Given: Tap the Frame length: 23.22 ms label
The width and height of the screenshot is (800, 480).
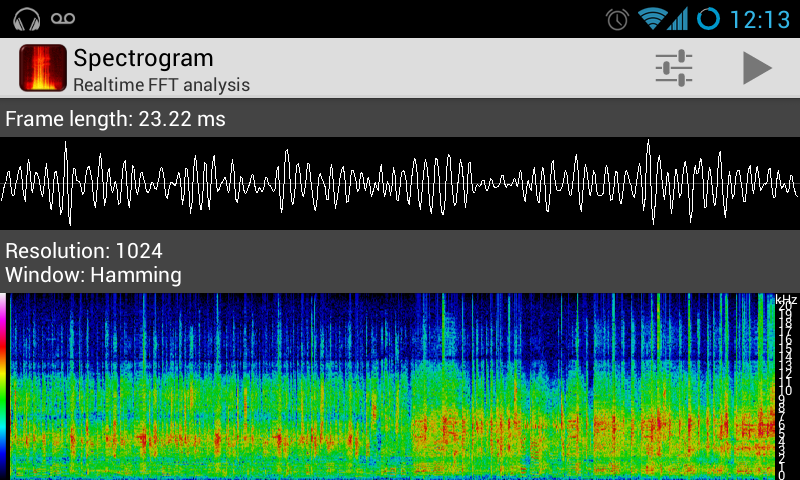Looking at the screenshot, I should 115,119.
